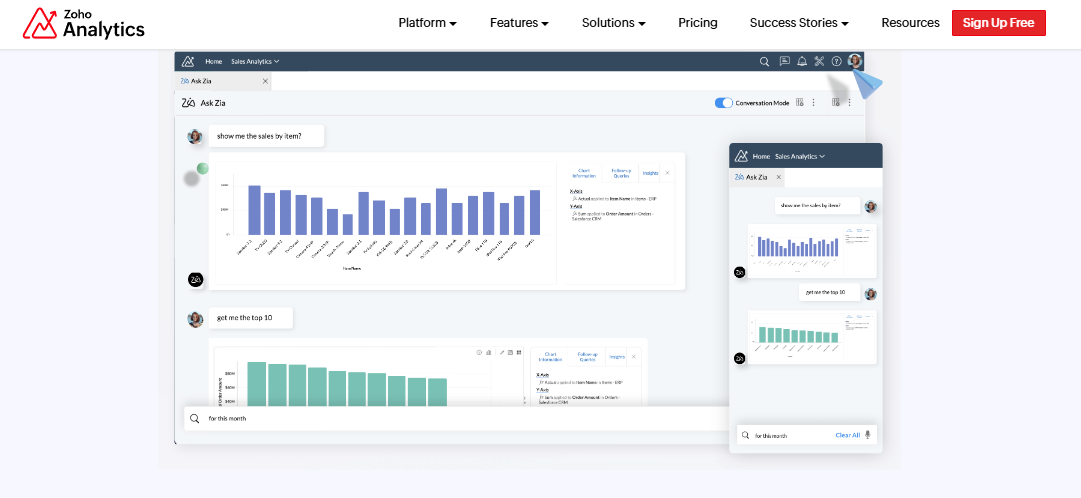Viewport: 1081px width, 498px height.
Task: Open the Solutions dropdown
Action: (614, 23)
